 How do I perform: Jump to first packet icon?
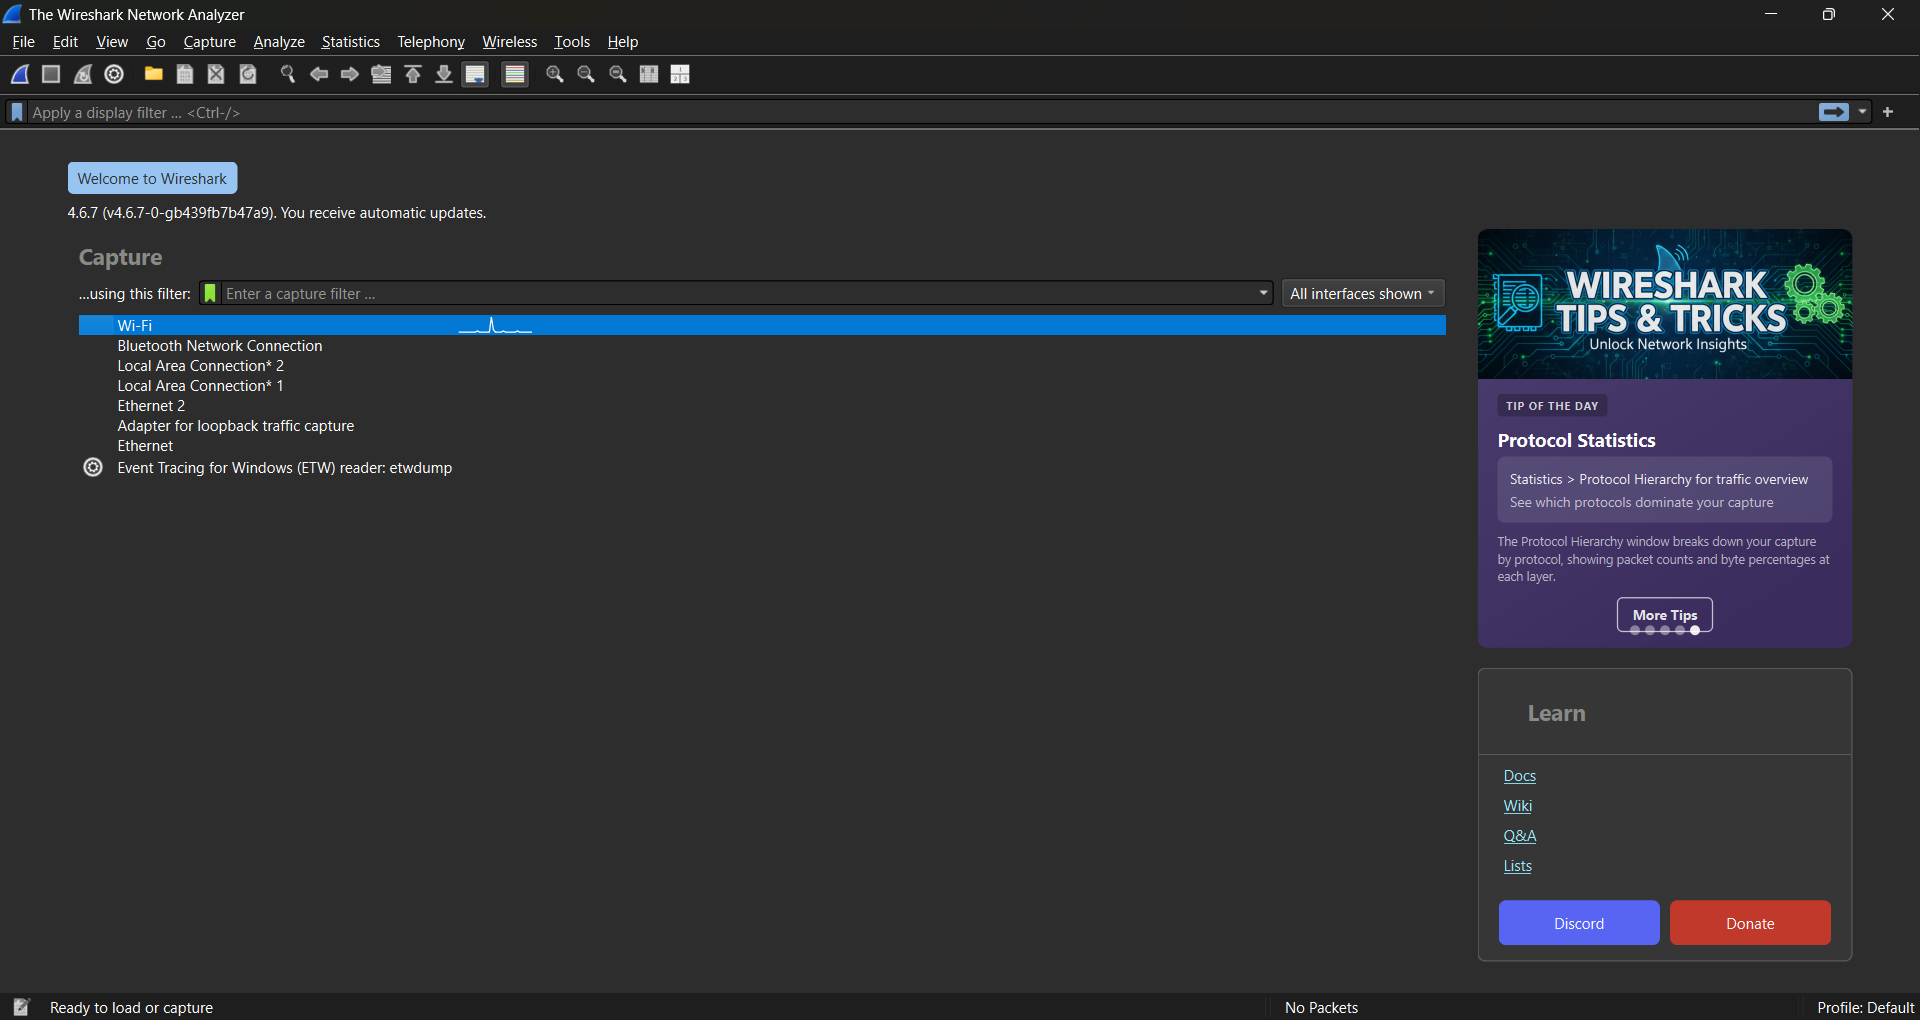pyautogui.click(x=413, y=75)
